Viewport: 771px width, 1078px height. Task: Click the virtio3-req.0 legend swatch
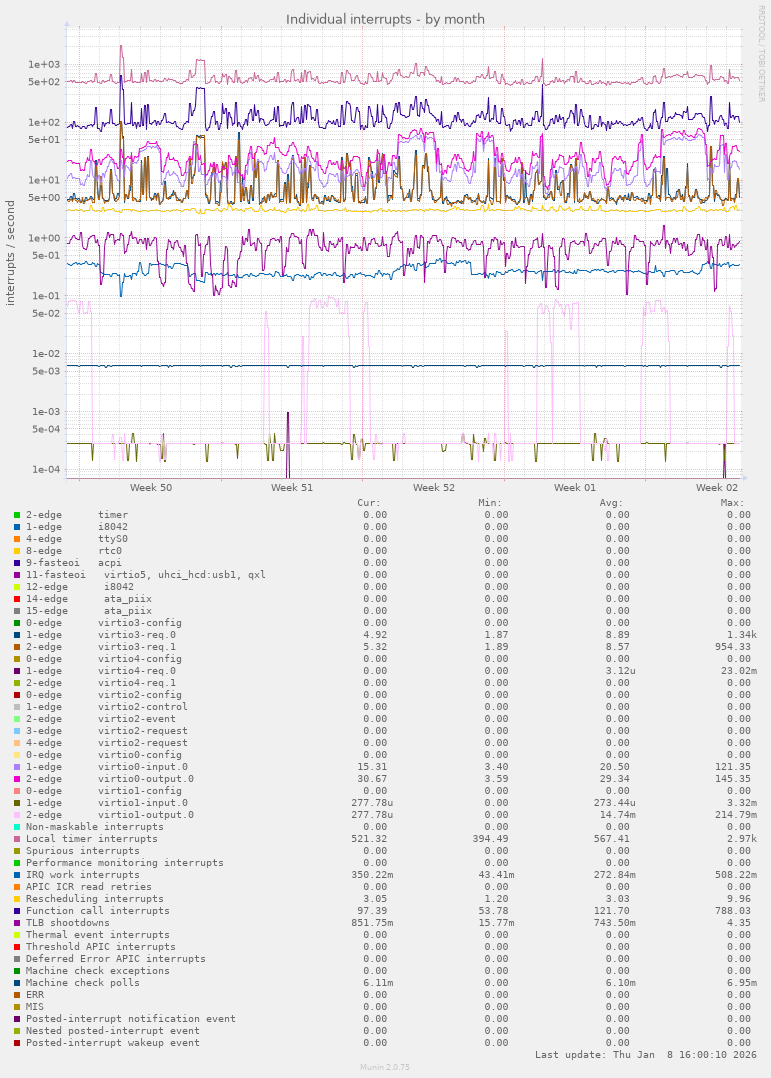(17, 635)
